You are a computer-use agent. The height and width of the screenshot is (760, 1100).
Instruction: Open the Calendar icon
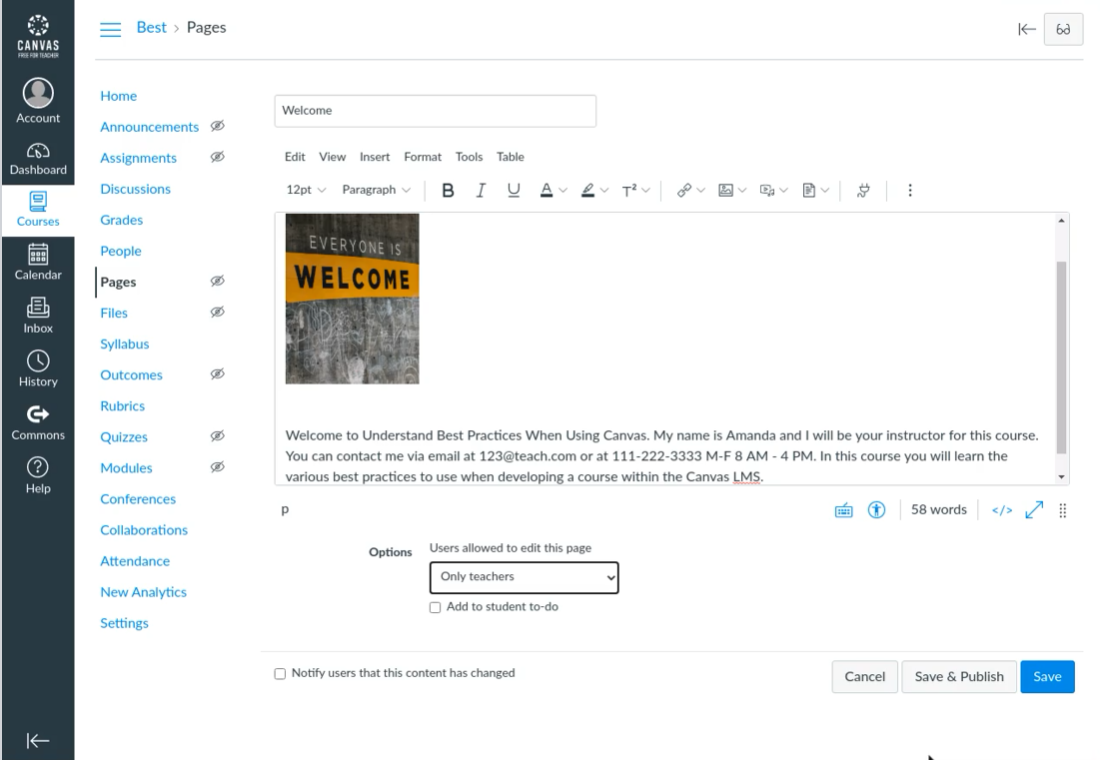38,262
